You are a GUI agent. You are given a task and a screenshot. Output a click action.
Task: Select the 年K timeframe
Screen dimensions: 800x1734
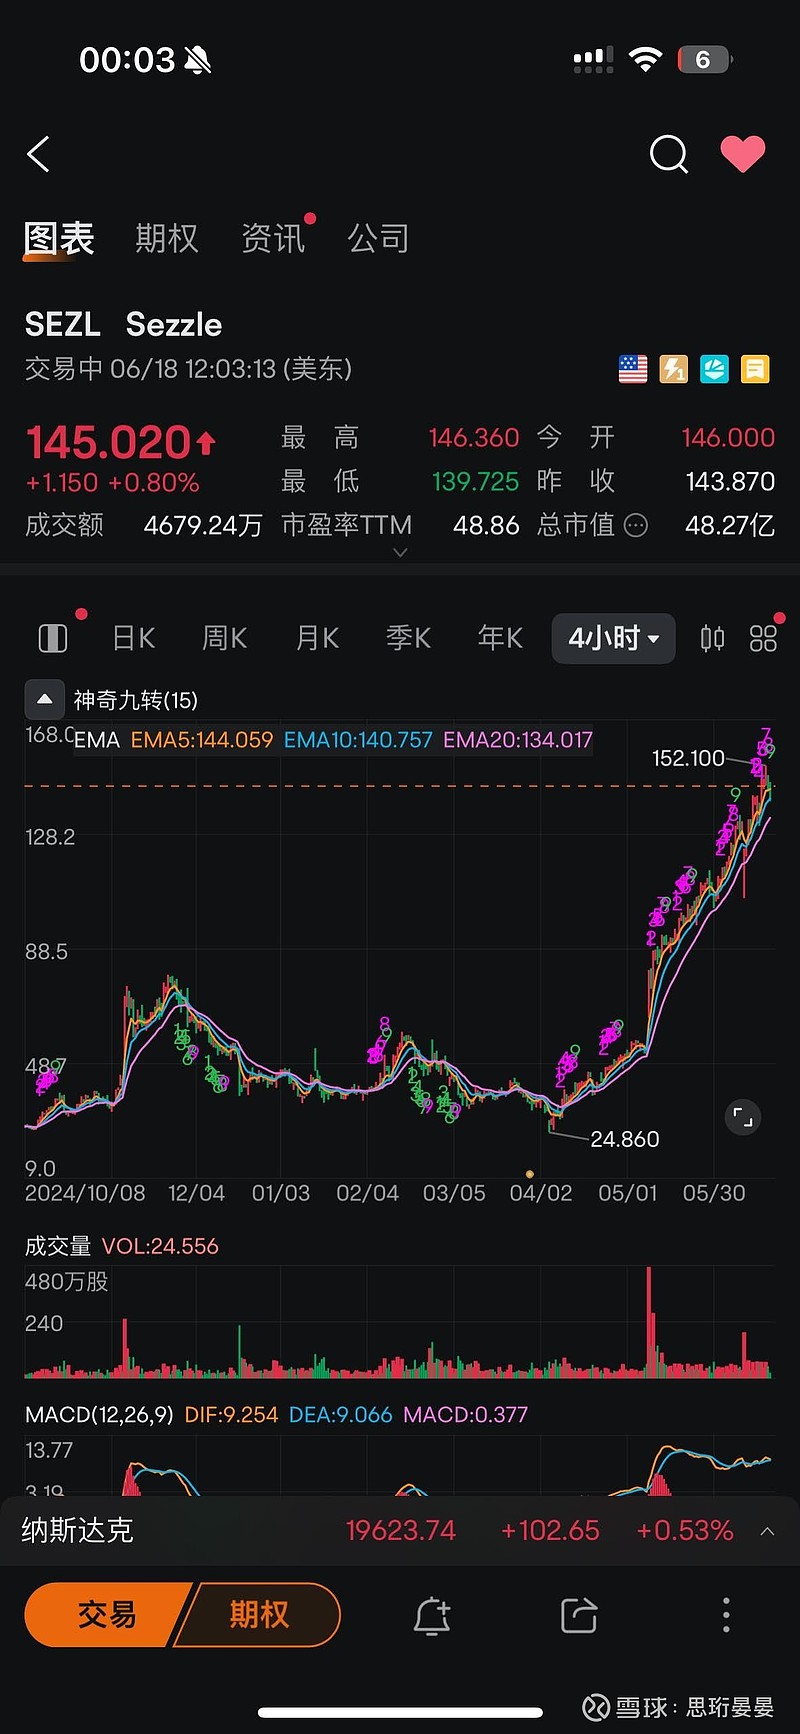[x=500, y=638]
